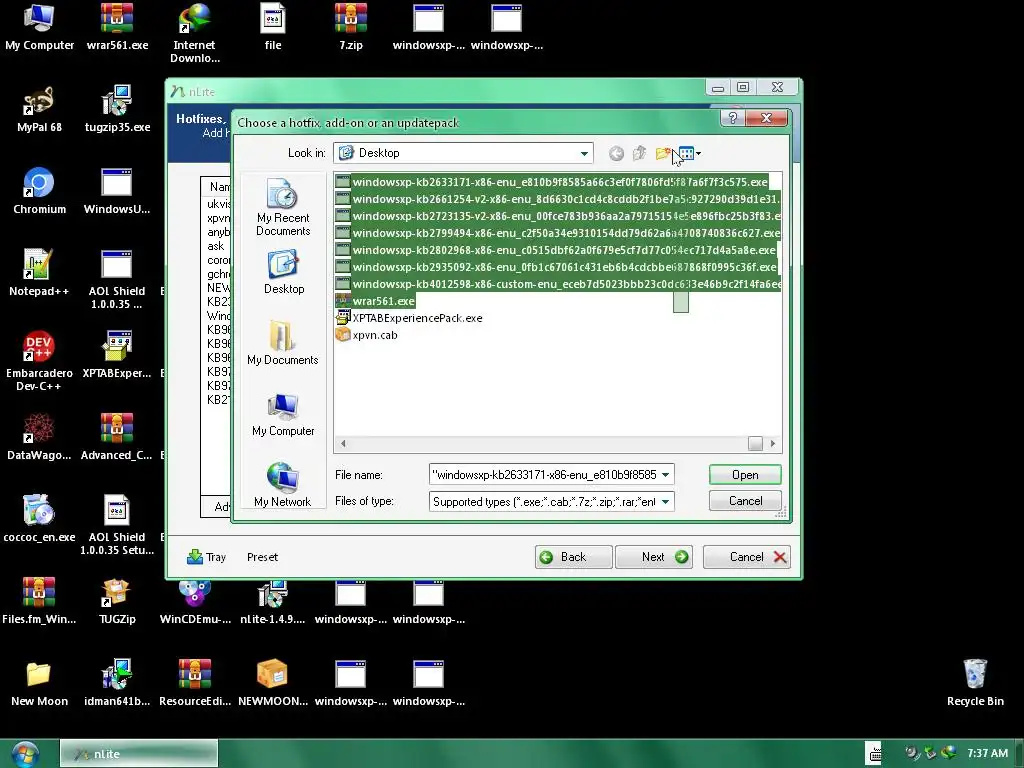Viewport: 1024px width, 768px height.
Task: Select windowsxp-kb2799494 file
Action: click(558, 232)
